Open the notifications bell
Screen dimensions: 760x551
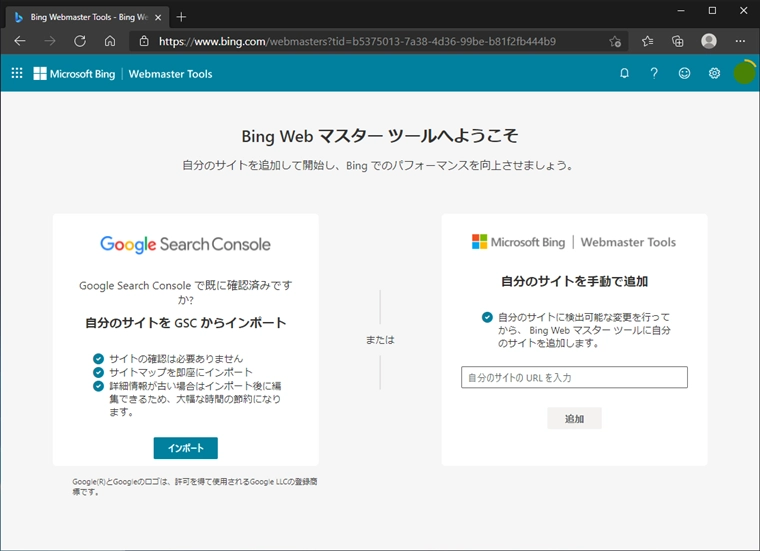pos(624,73)
